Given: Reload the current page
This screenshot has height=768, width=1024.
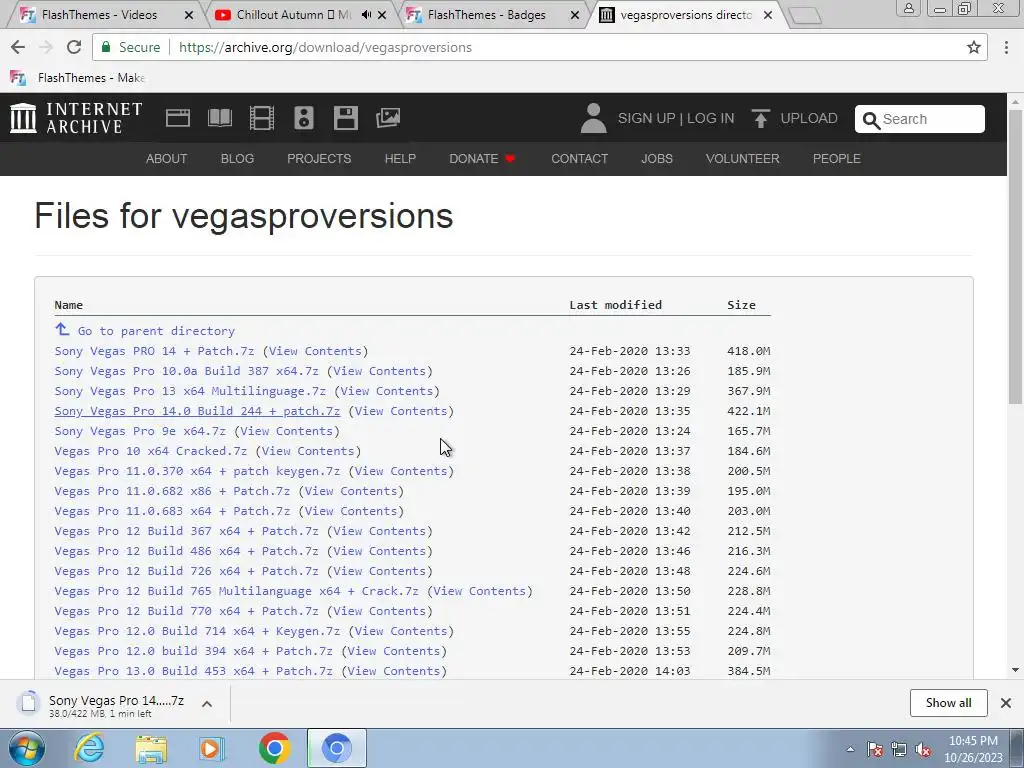Looking at the screenshot, I should pyautogui.click(x=74, y=47).
